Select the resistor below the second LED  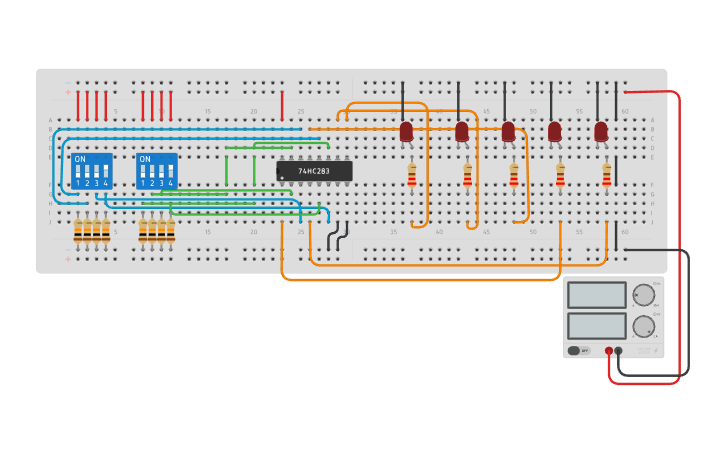tap(467, 176)
